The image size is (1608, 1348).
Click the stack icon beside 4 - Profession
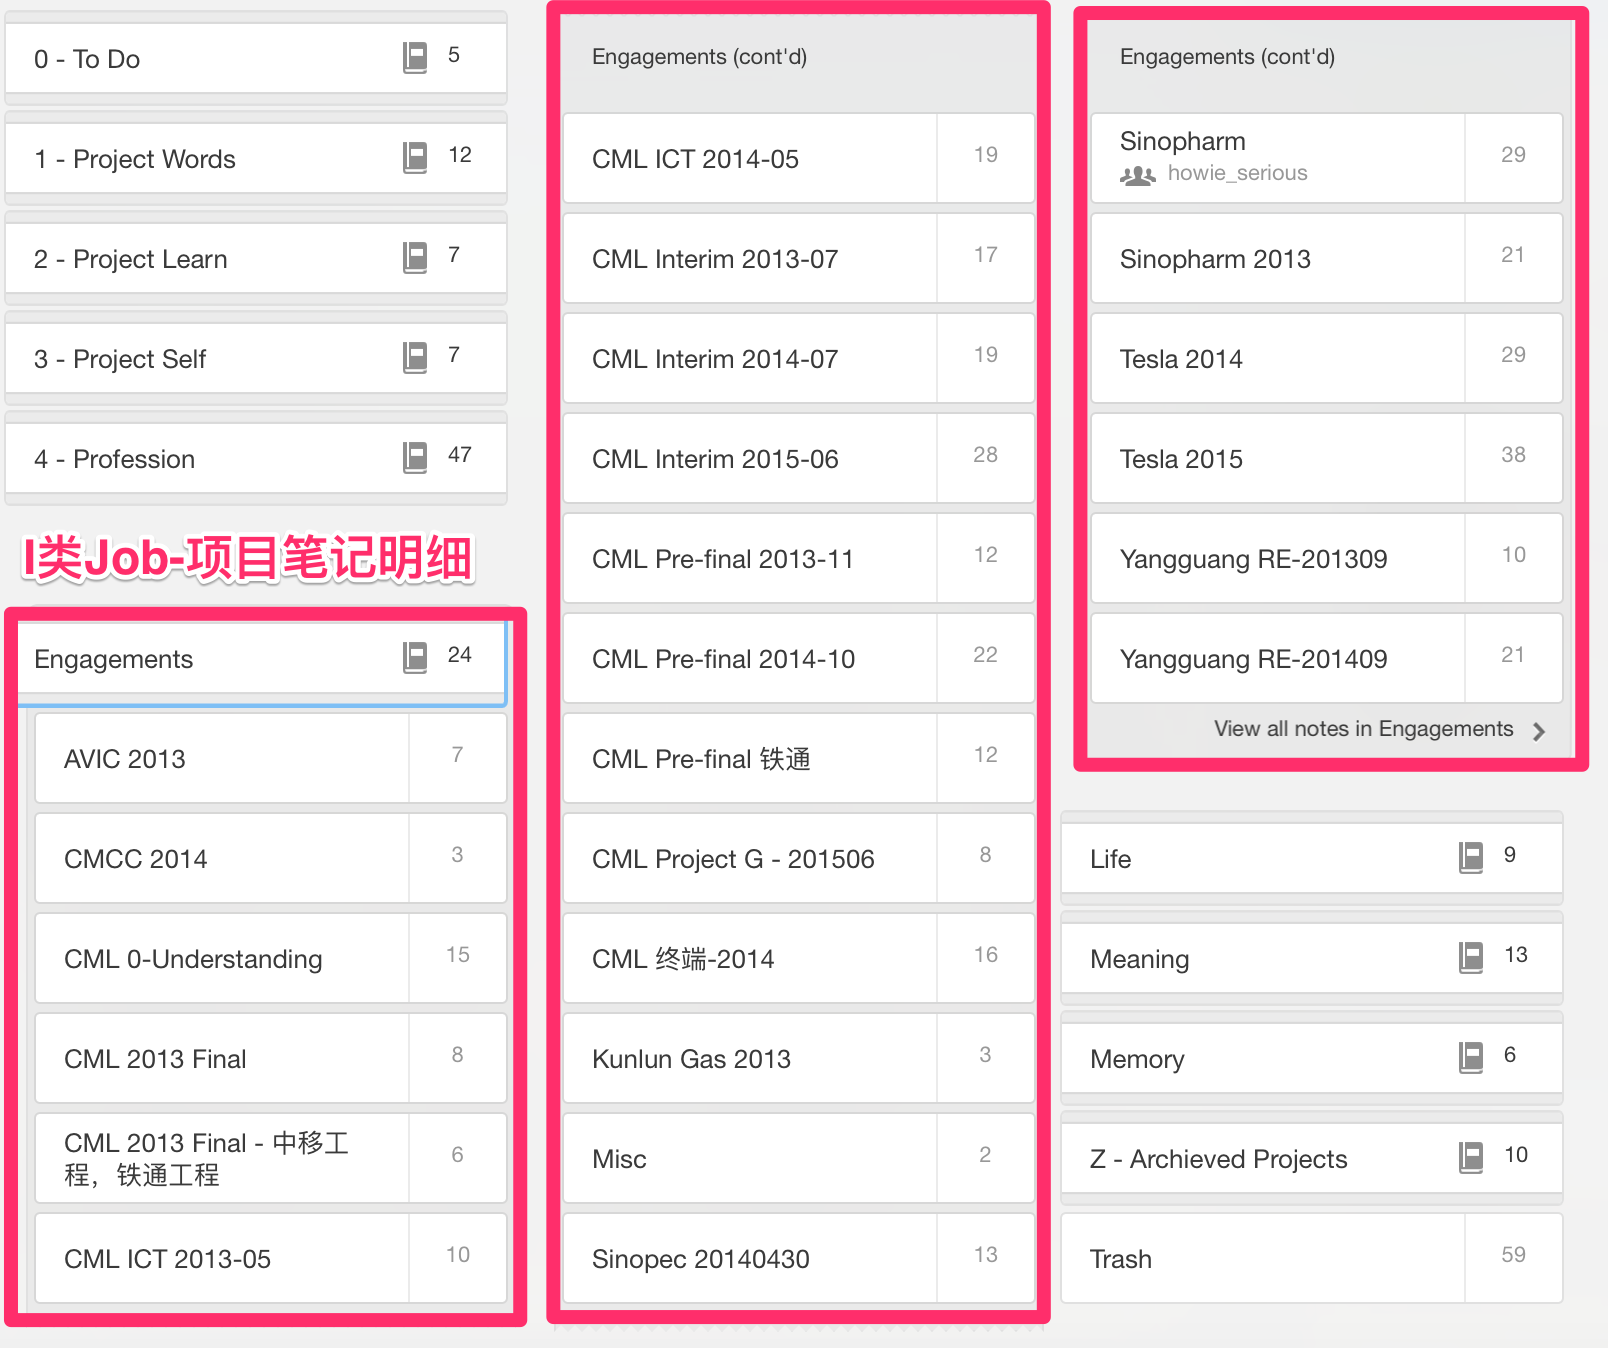pyautogui.click(x=415, y=457)
